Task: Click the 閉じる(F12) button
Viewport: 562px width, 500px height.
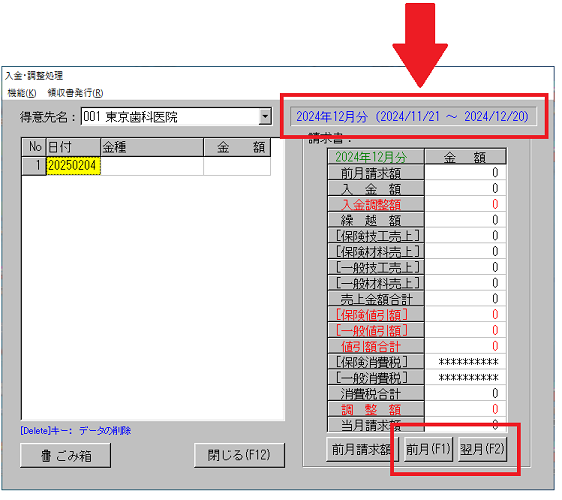Action: (239, 456)
